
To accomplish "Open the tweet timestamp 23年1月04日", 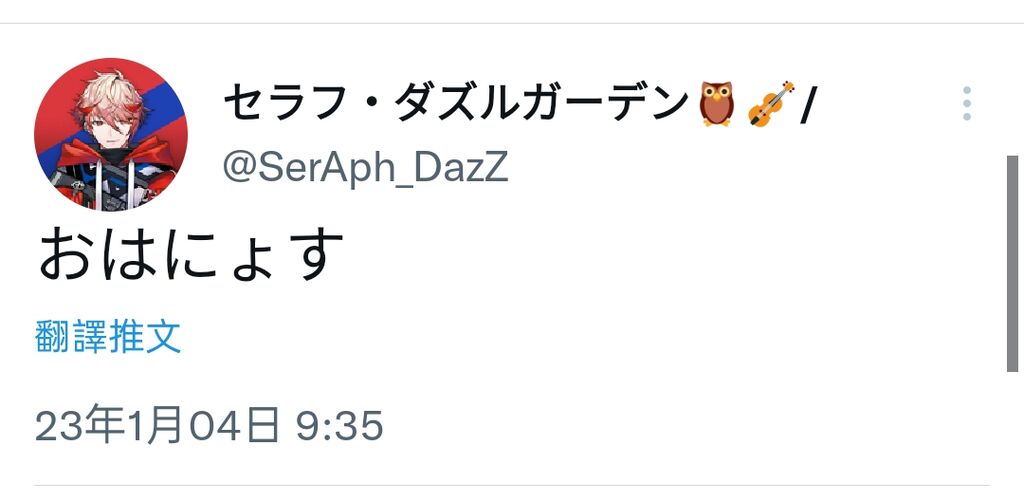I will click(157, 427).
